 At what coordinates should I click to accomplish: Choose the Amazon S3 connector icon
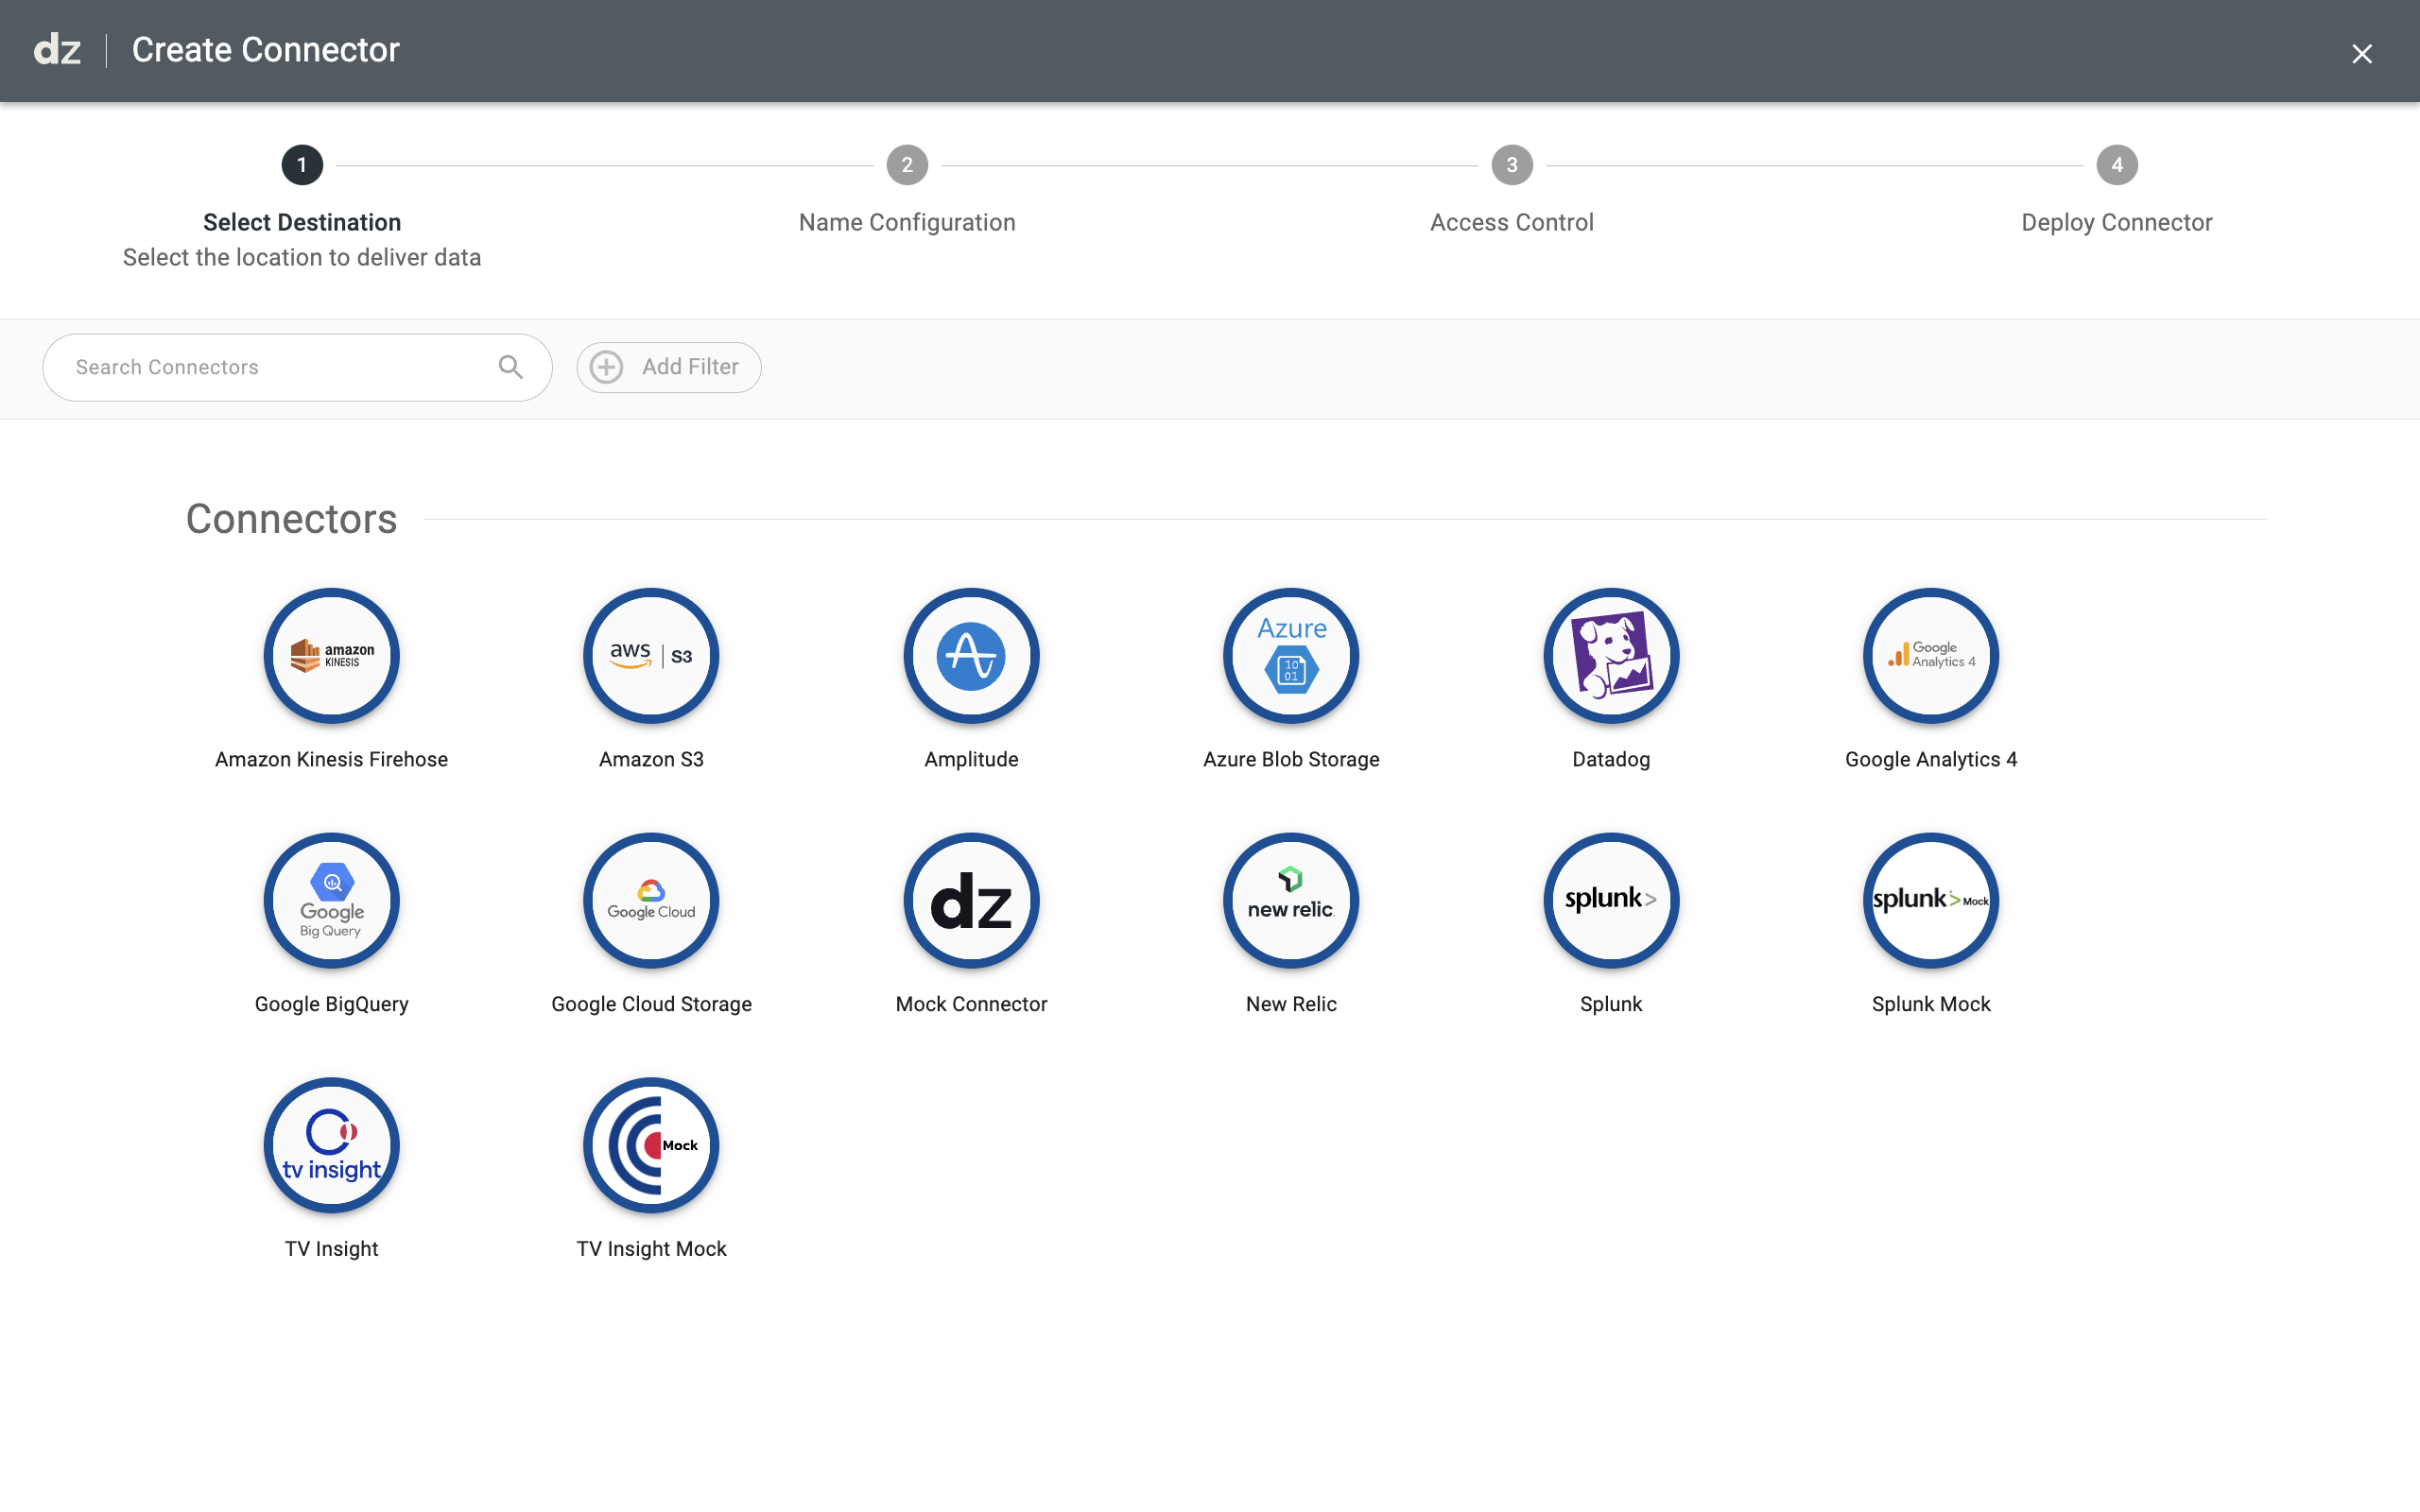(x=651, y=656)
